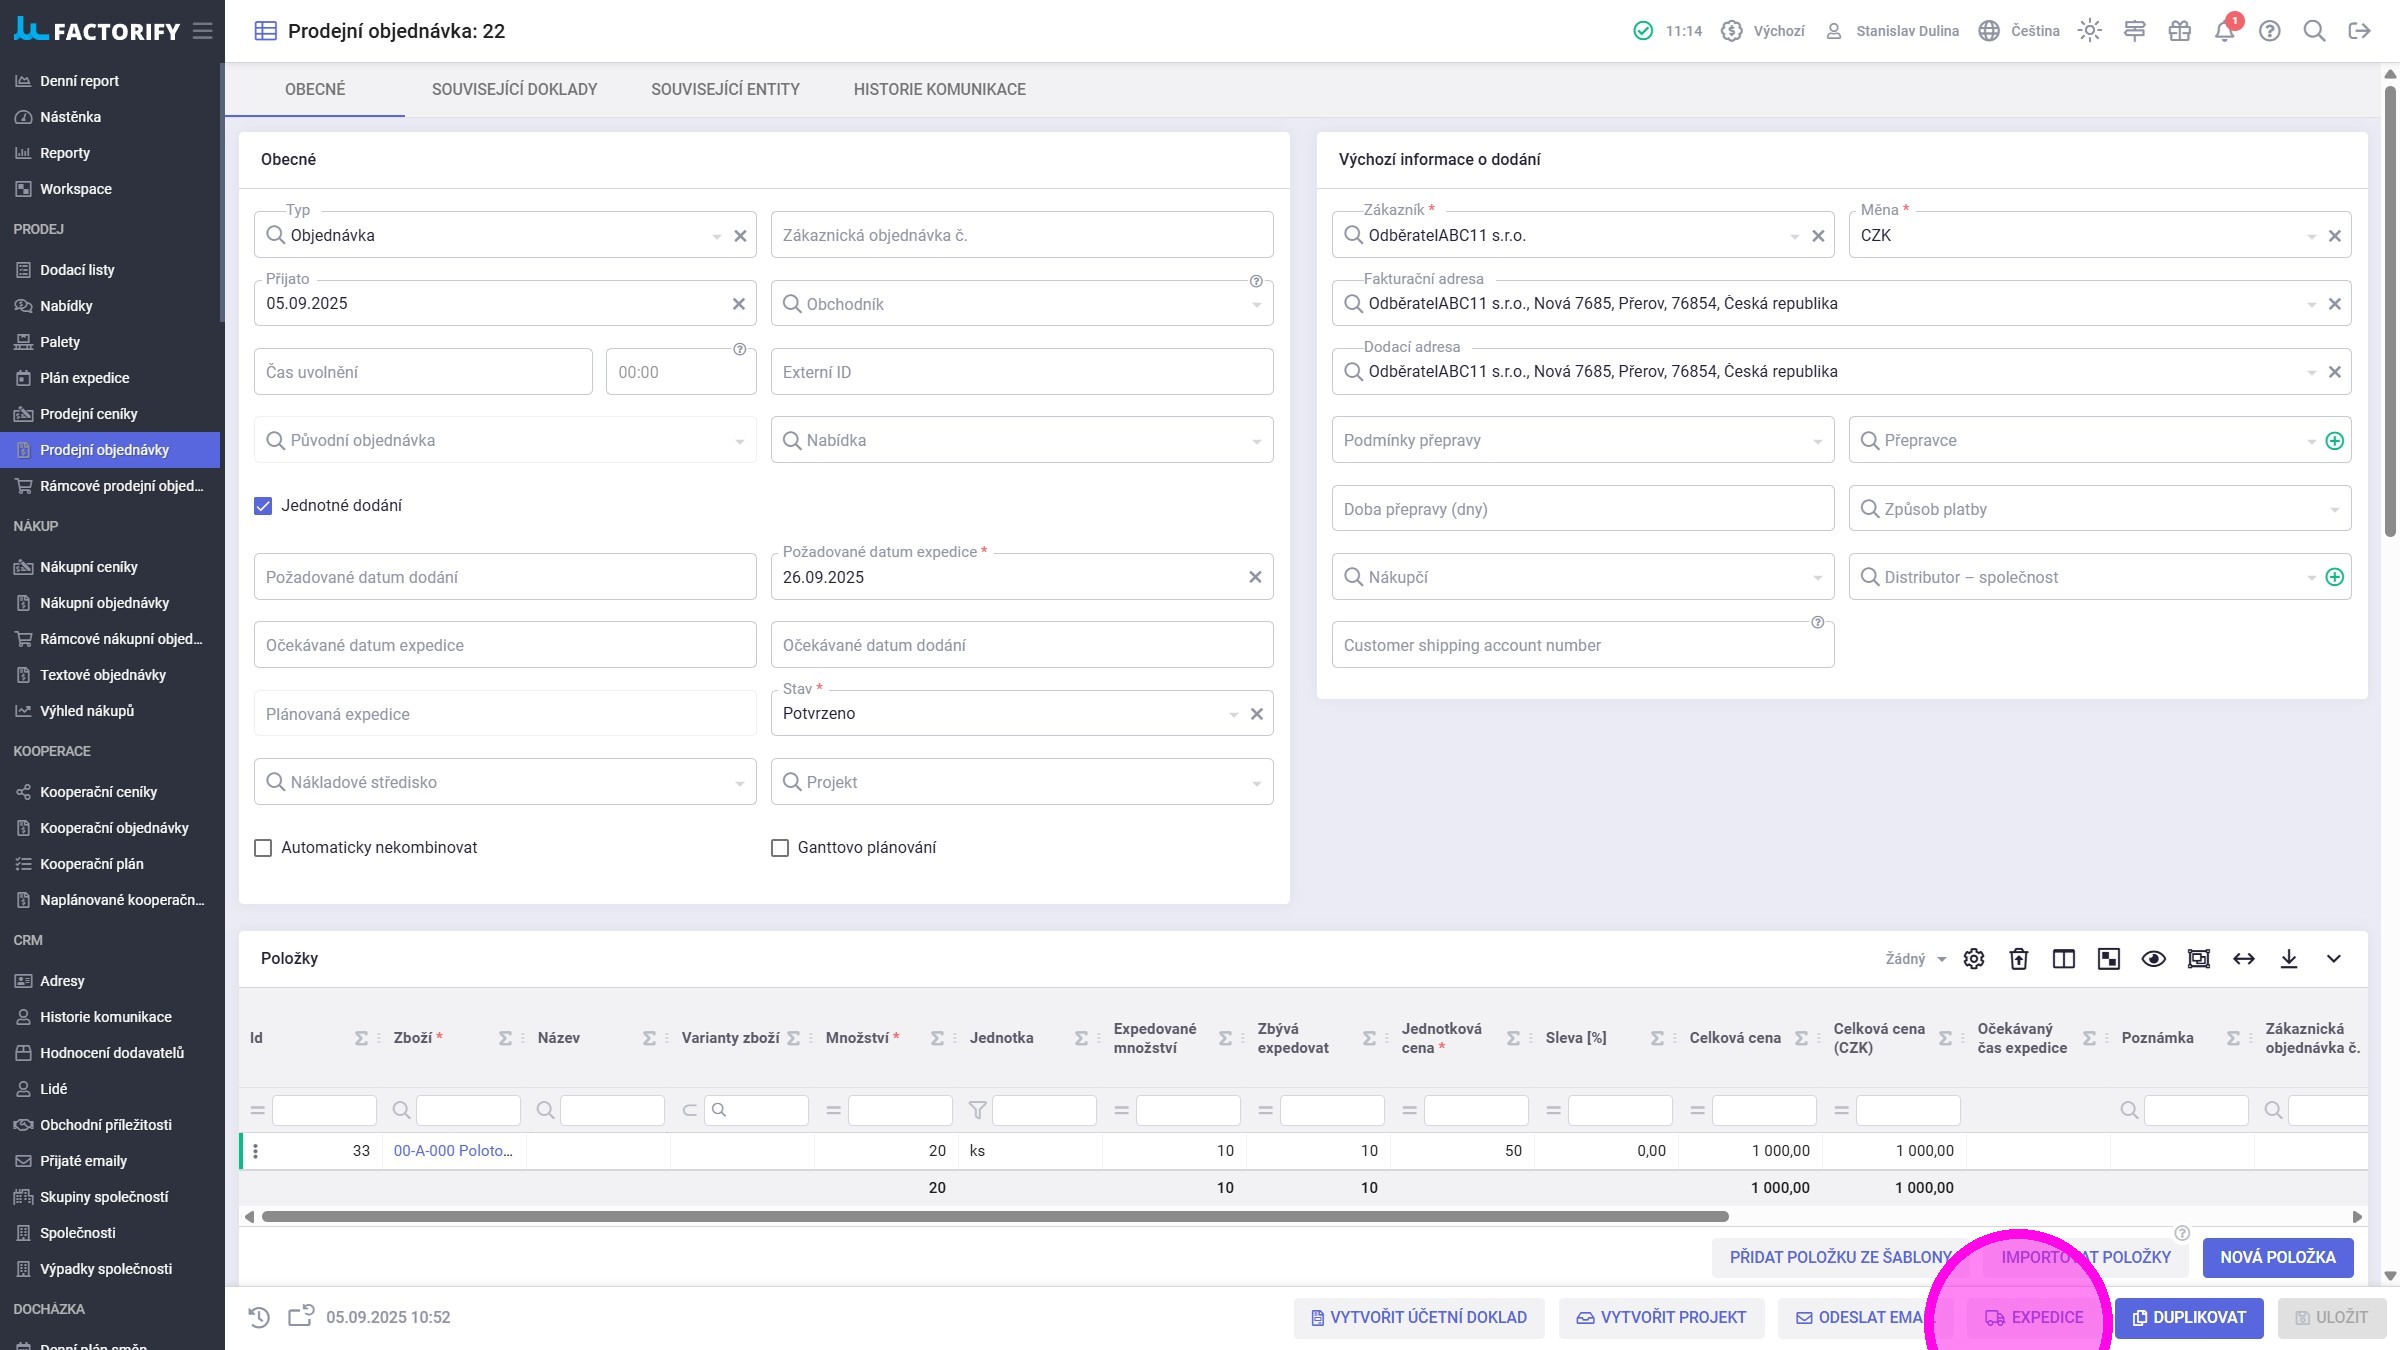Toggle the light/dark theme sun icon
Viewport: 2400px width, 1350px height.
[2089, 31]
